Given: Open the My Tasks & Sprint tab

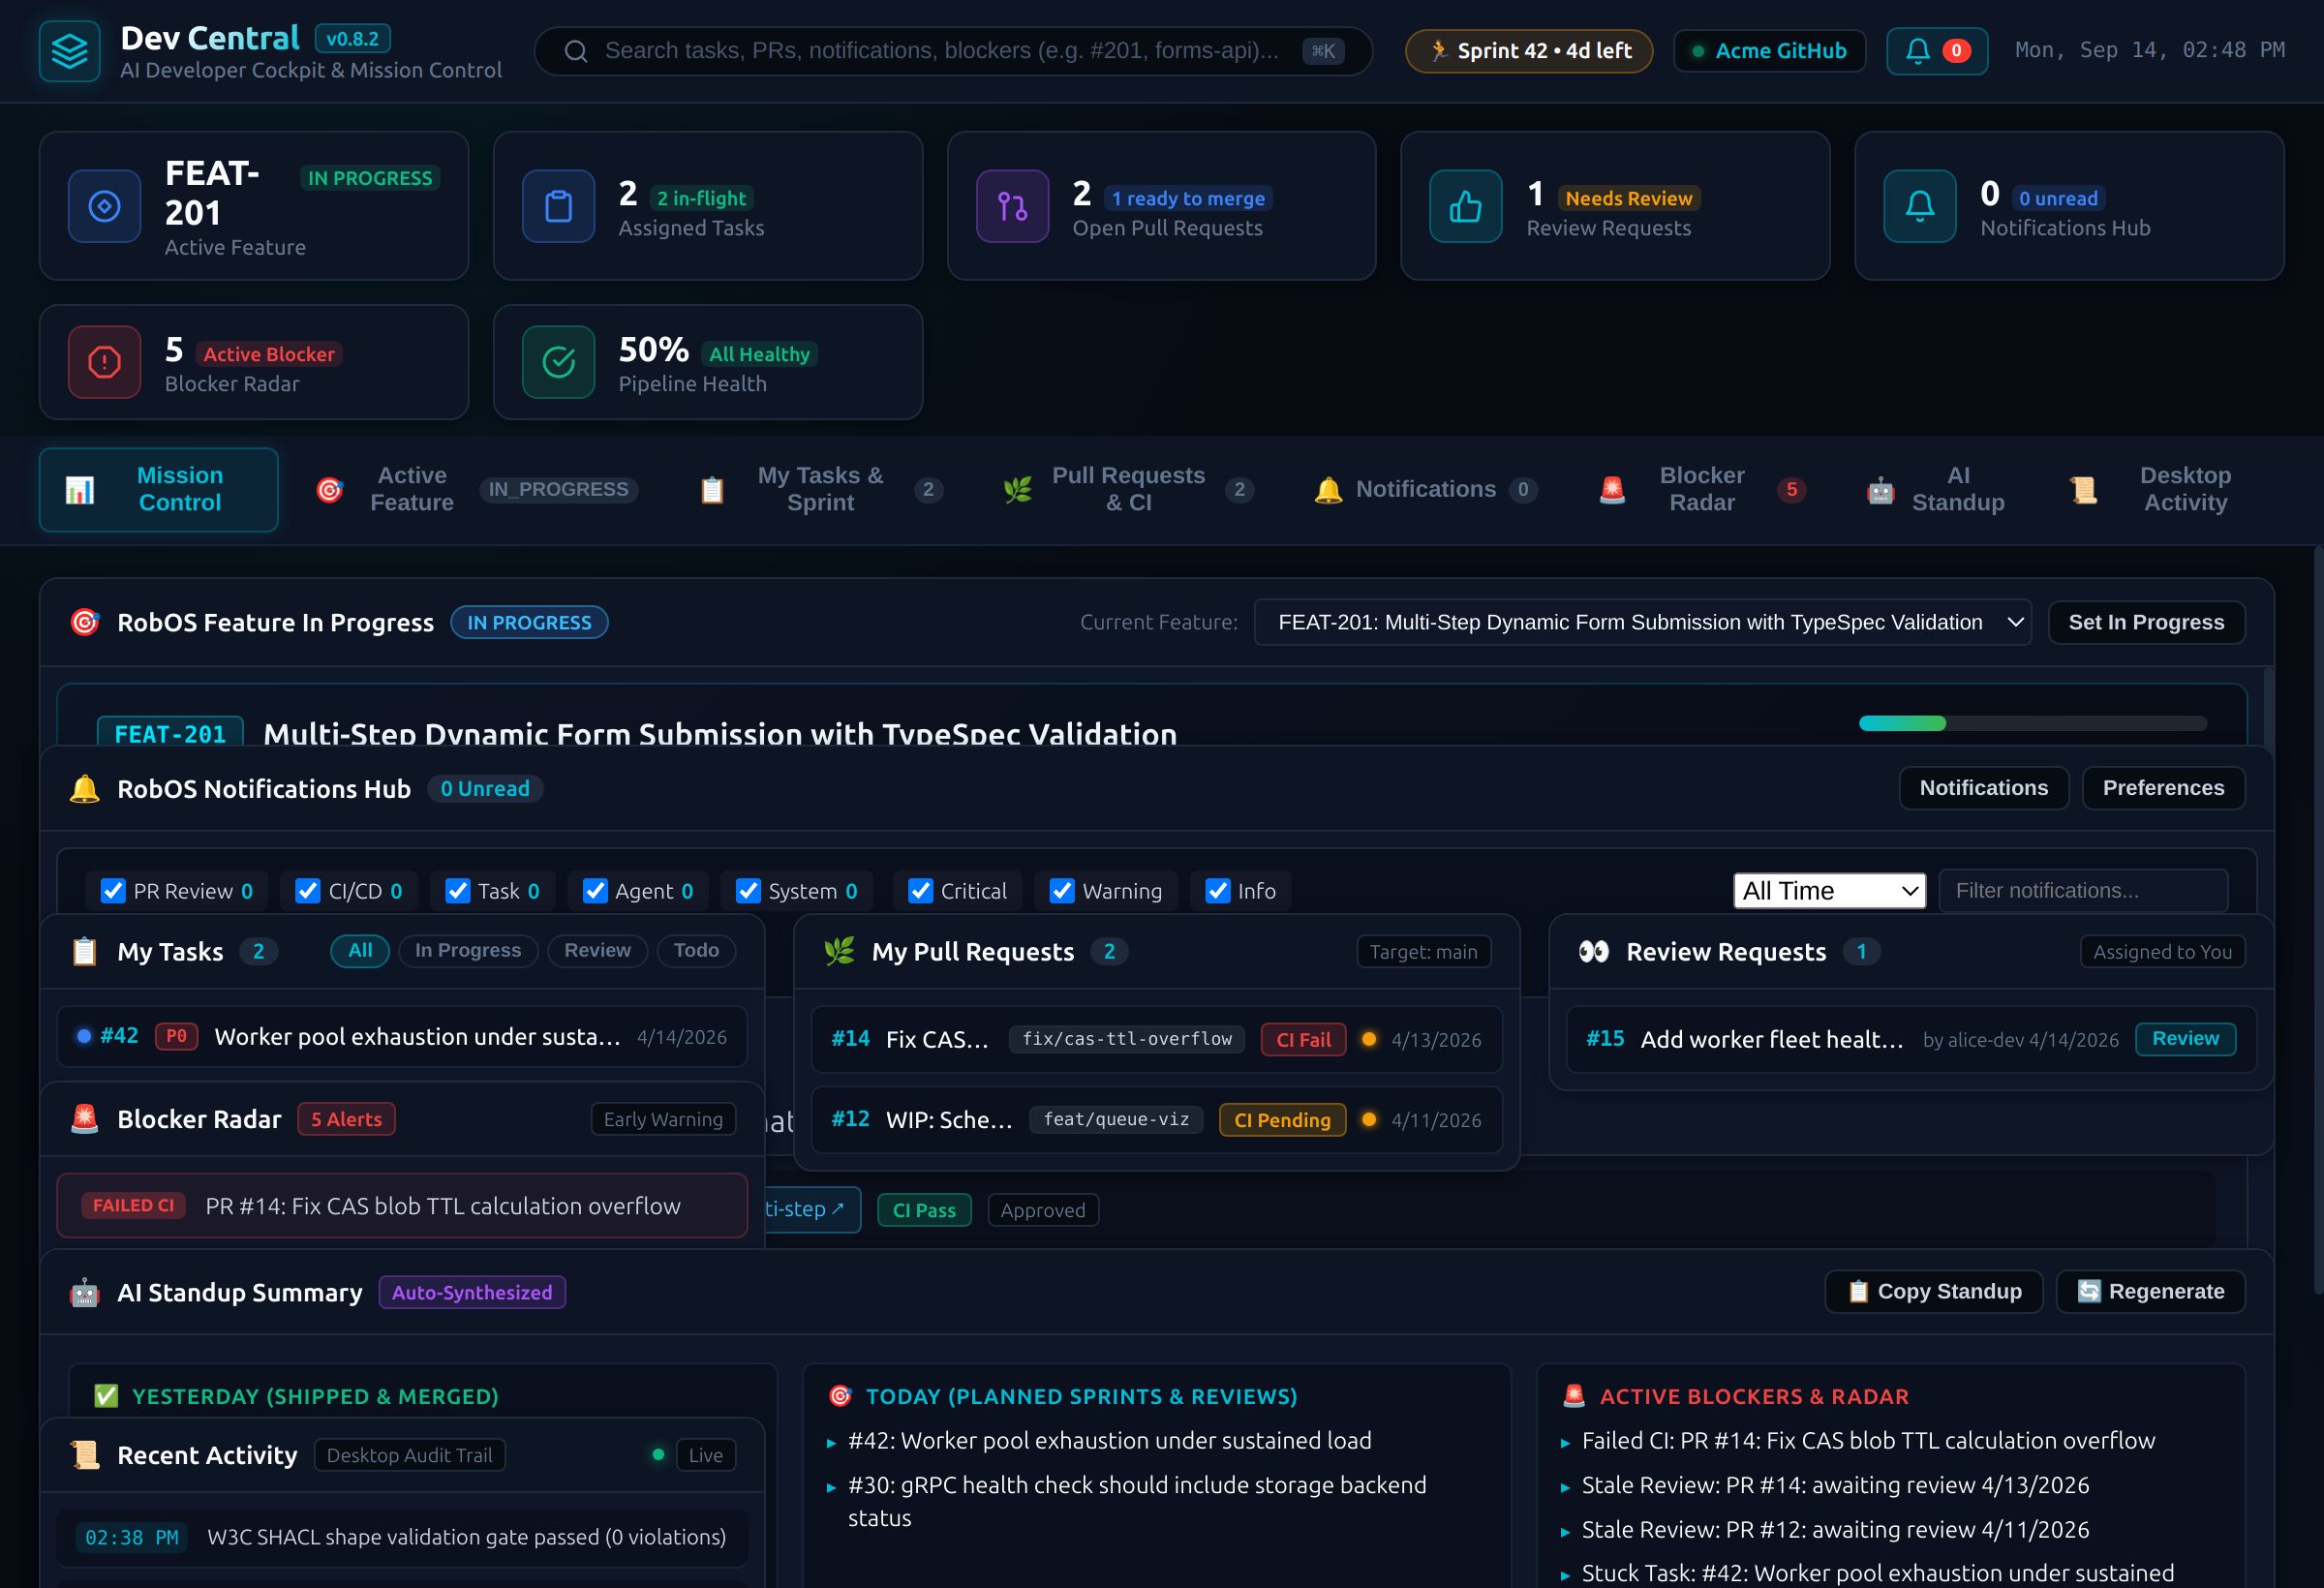Looking at the screenshot, I should pos(820,490).
